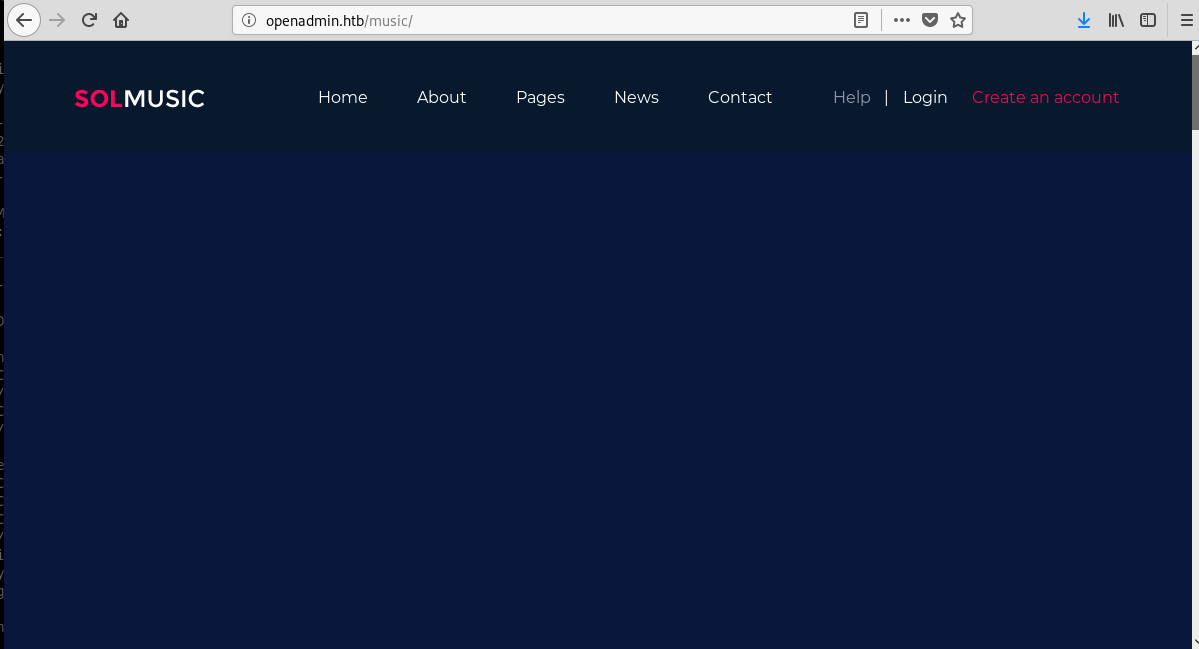Click the scrollbar down arrow
1199x649 pixels.
coord(1195,642)
